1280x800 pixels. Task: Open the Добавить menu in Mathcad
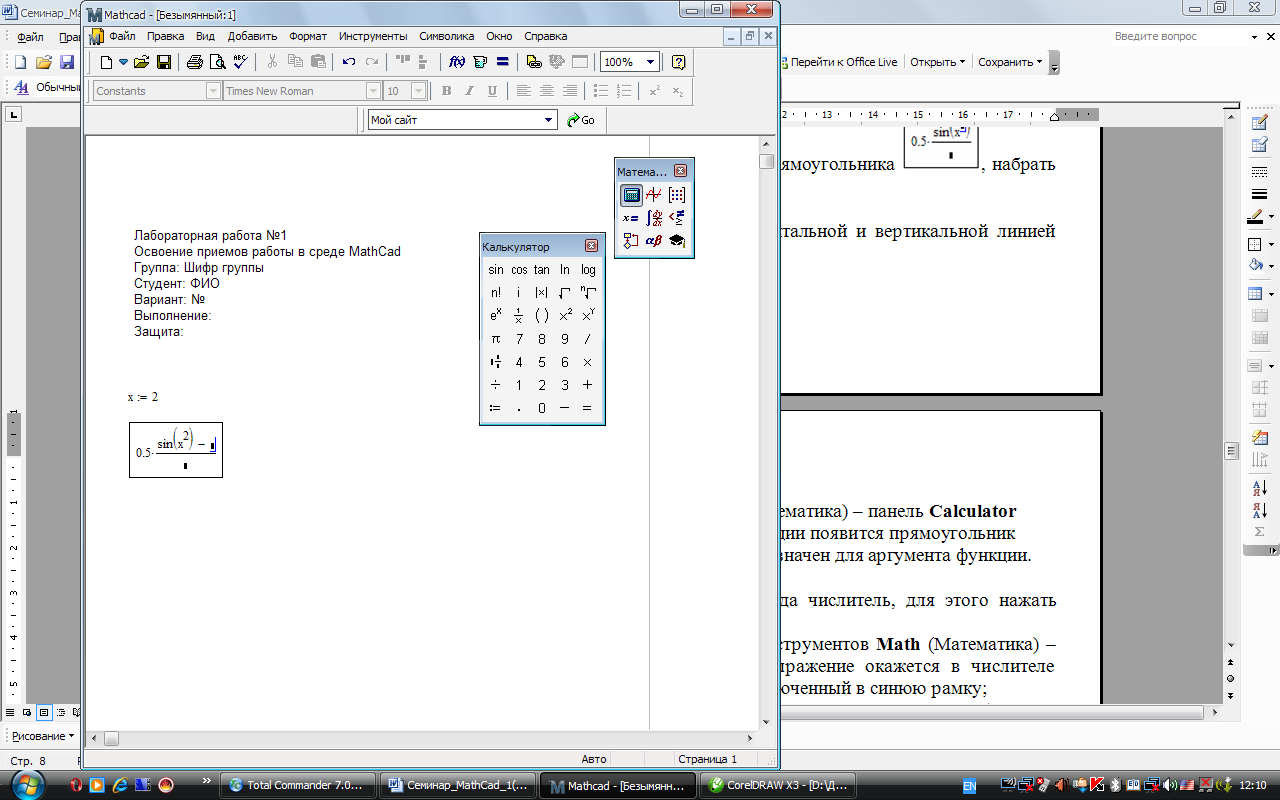pyautogui.click(x=252, y=36)
